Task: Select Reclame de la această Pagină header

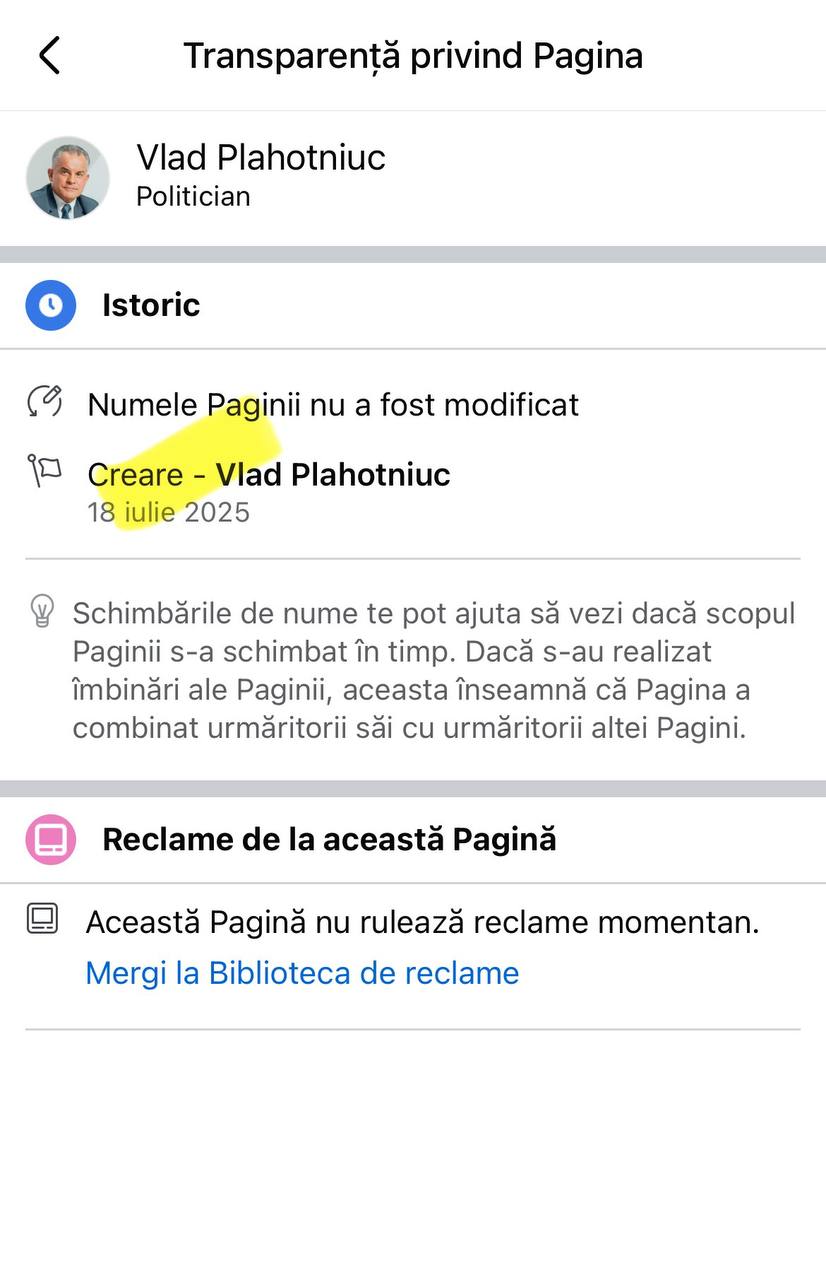Action: click(x=329, y=839)
